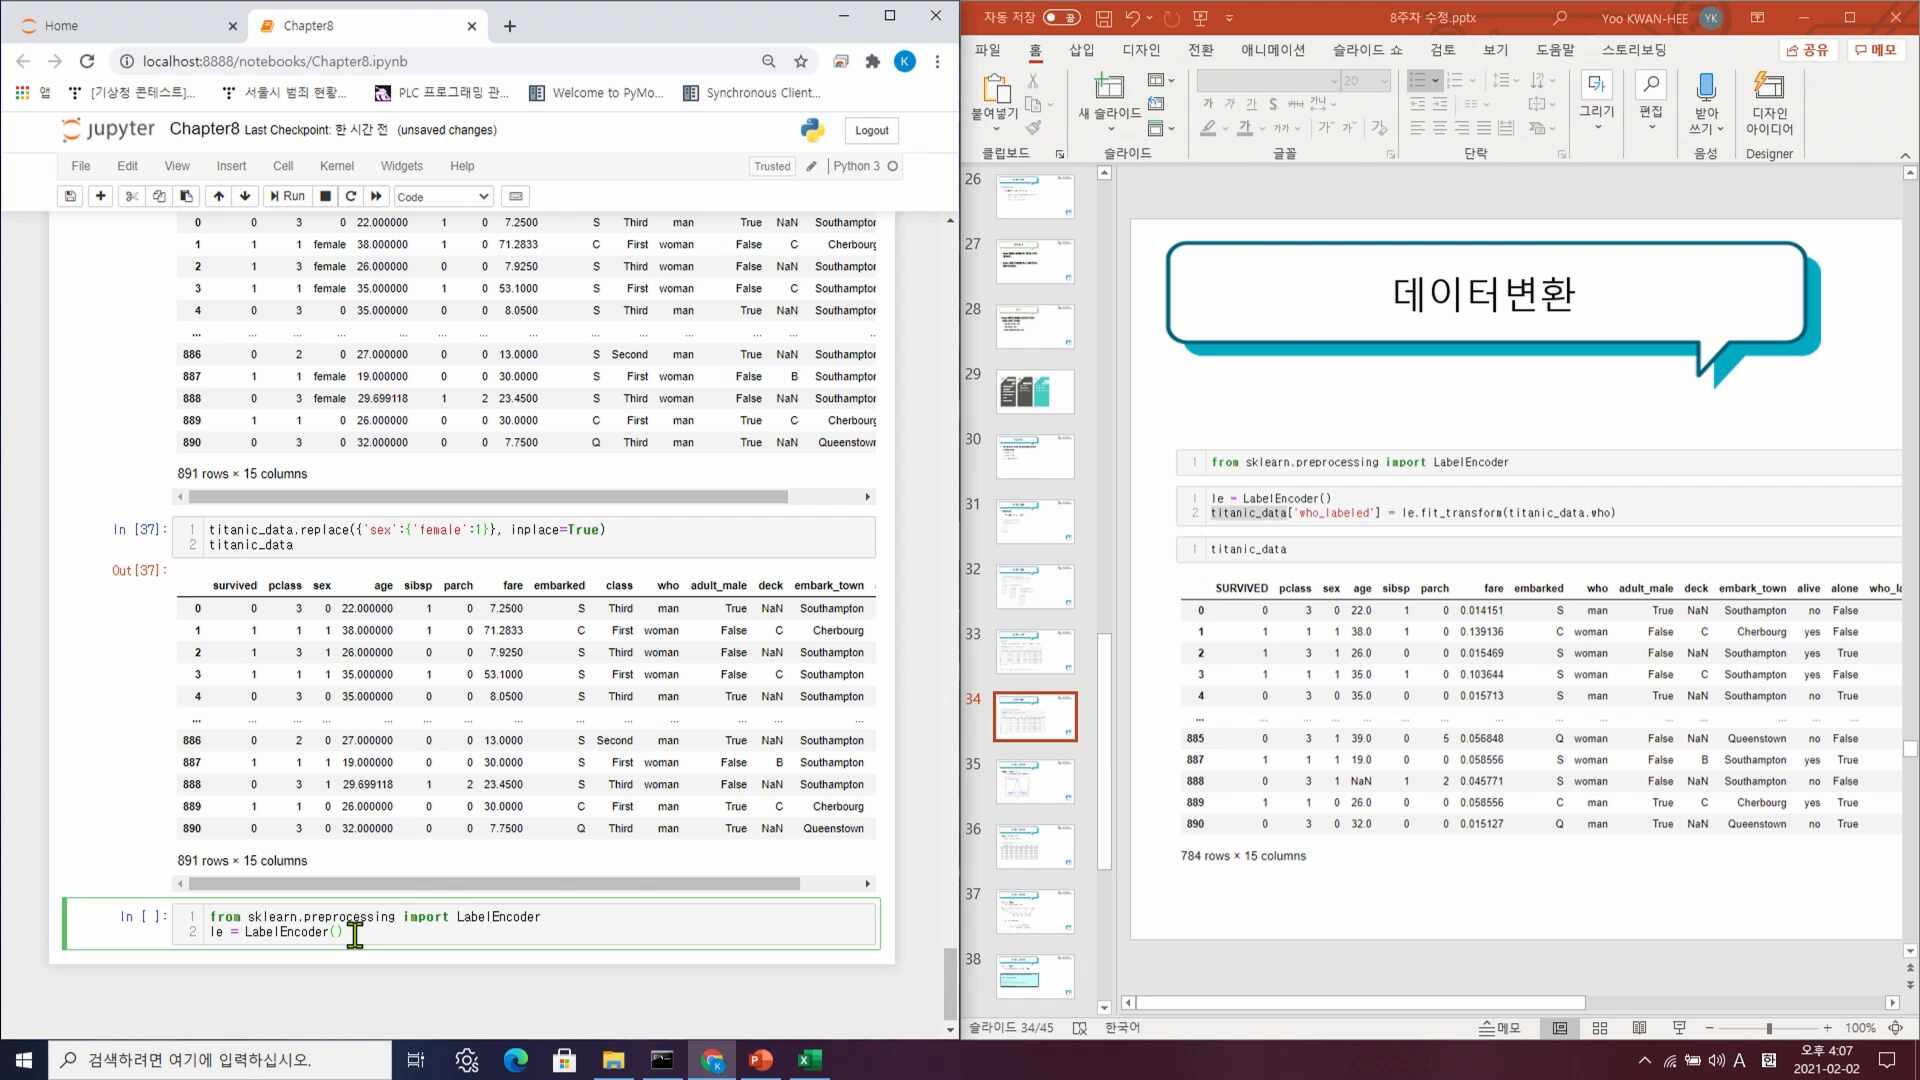Interrupt the kernel with the stop icon
Image resolution: width=1920 pixels, height=1080 pixels.
click(325, 196)
